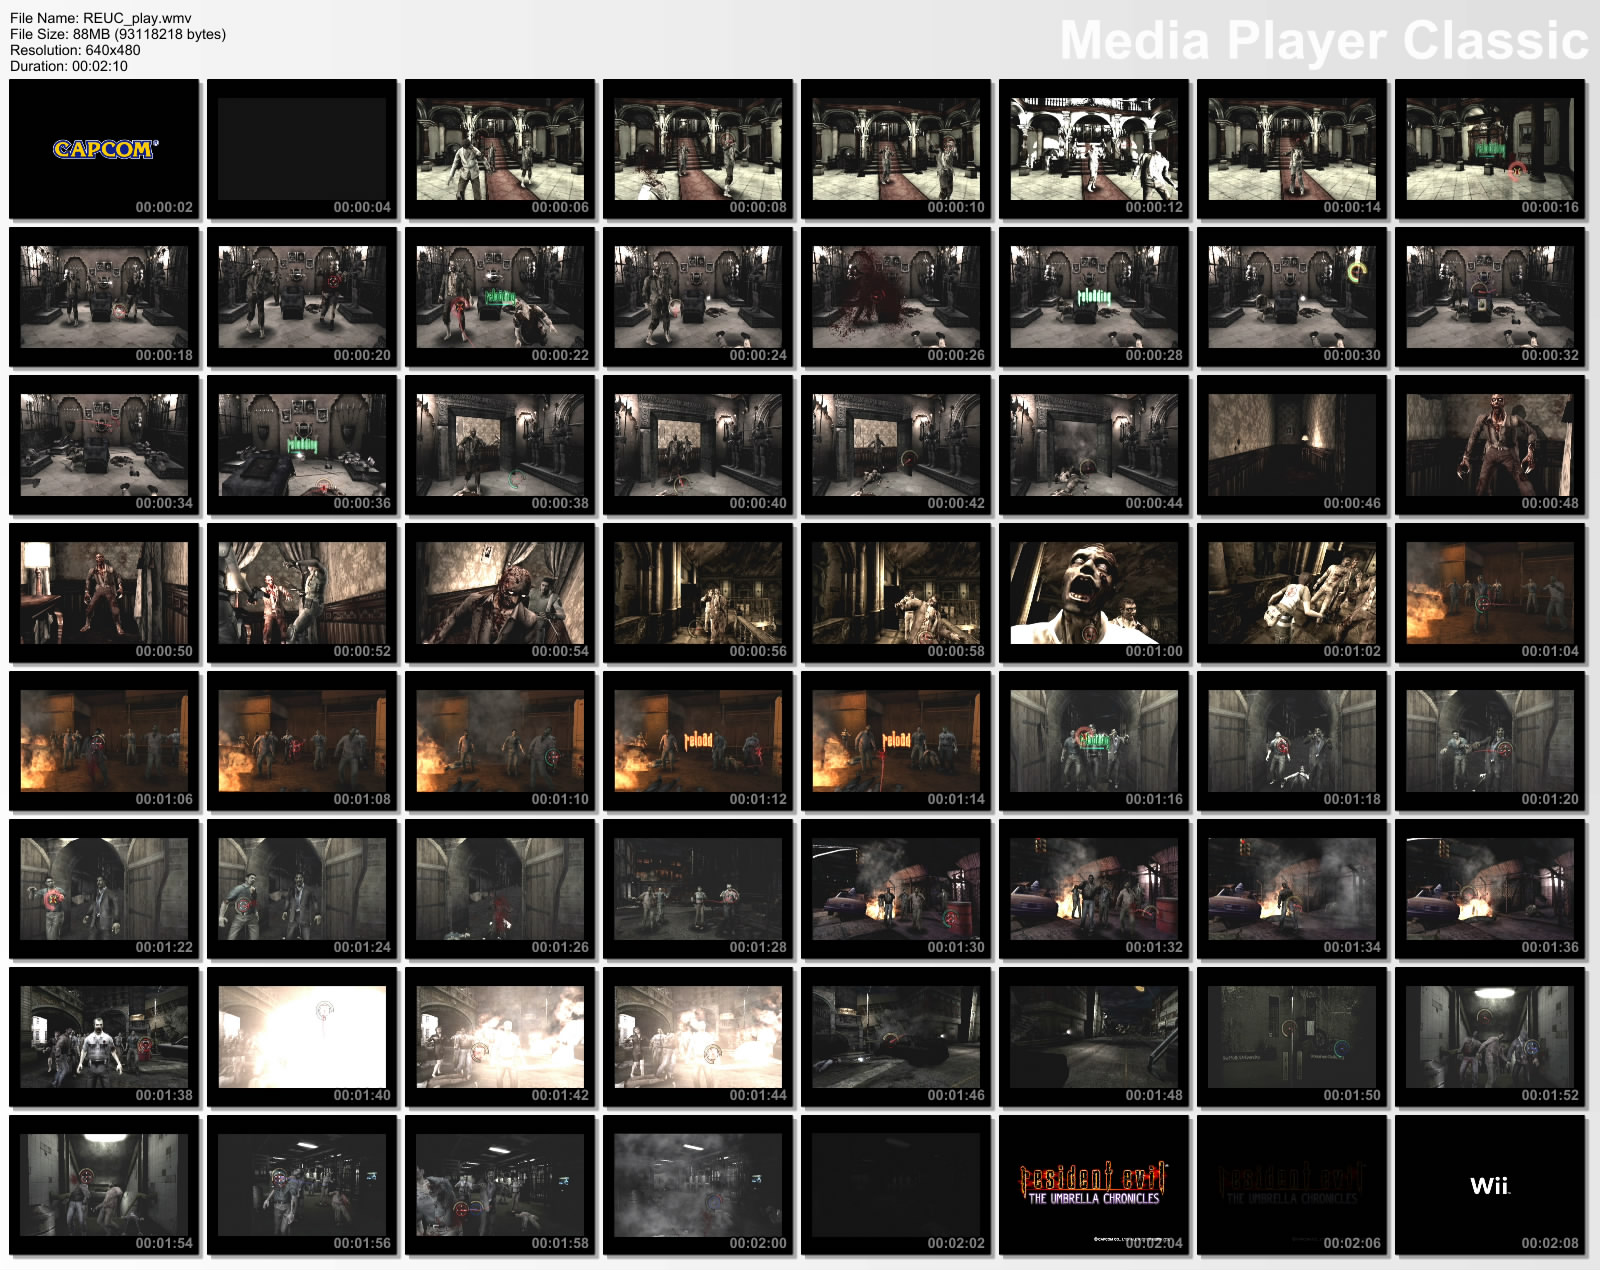Open the doorway zombie thumbnail at 00:00:38
Screen dimensions: 1600x1270
click(x=500, y=445)
